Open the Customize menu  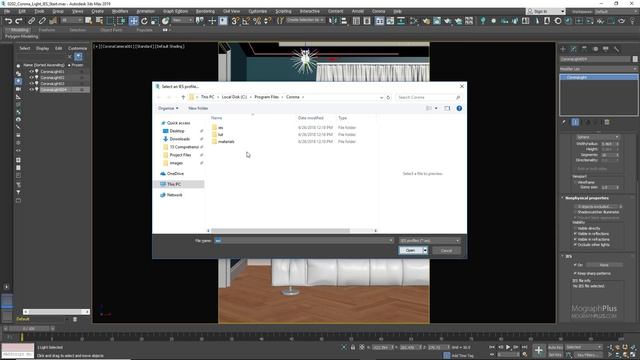coord(258,11)
